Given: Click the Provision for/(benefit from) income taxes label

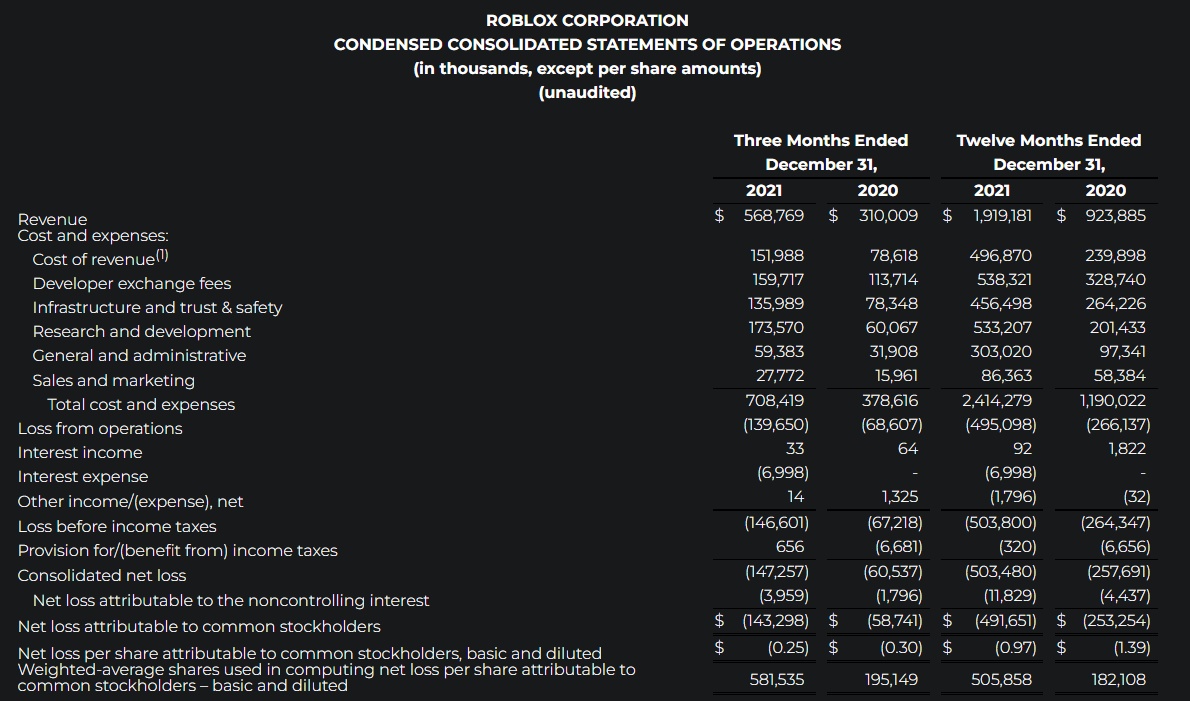Looking at the screenshot, I should (177, 550).
